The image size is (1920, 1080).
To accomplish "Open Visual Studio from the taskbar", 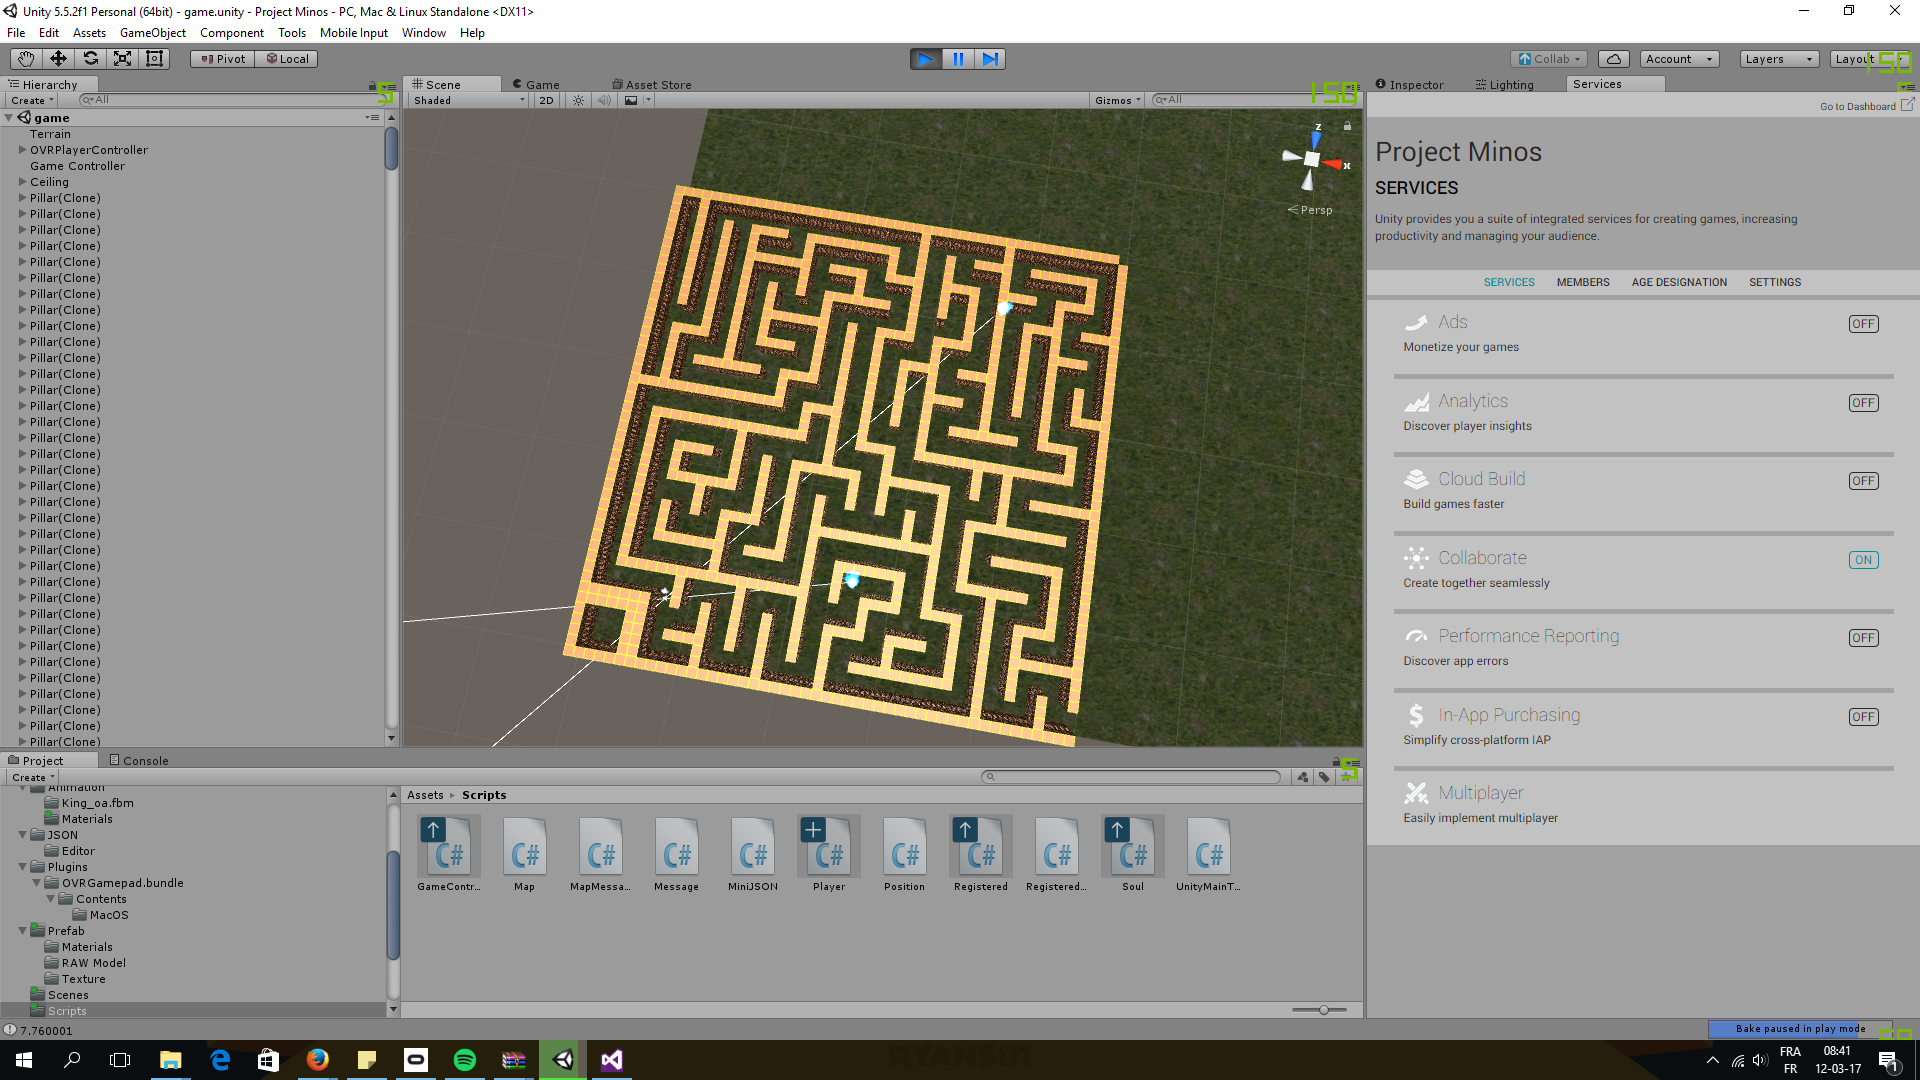I will tap(611, 1060).
